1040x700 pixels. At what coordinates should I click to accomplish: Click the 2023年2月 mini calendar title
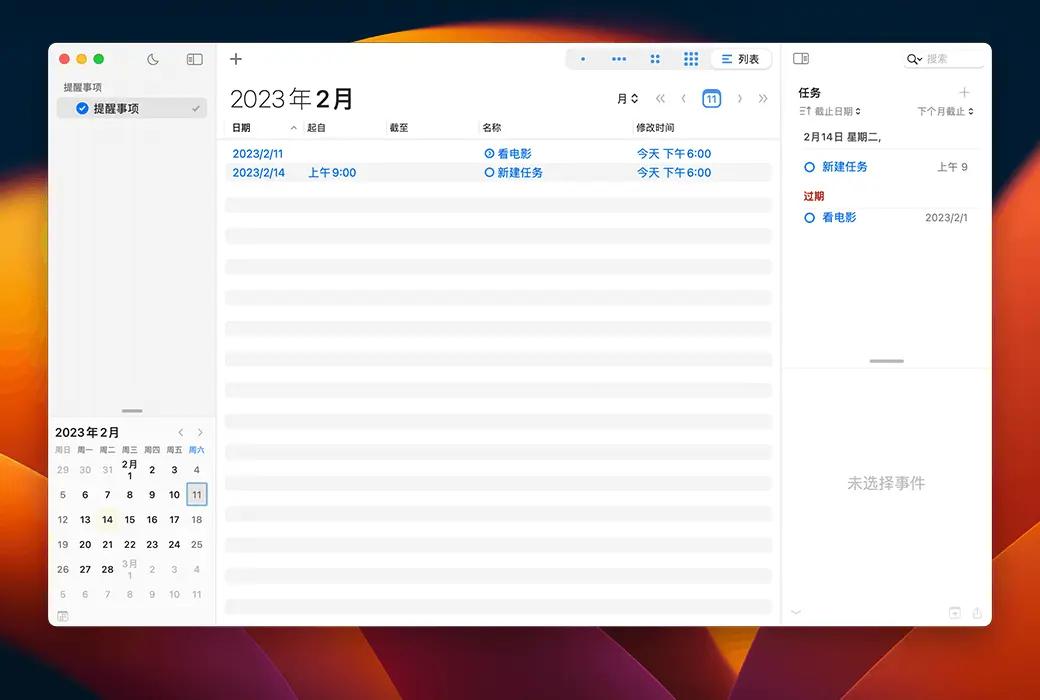click(87, 433)
